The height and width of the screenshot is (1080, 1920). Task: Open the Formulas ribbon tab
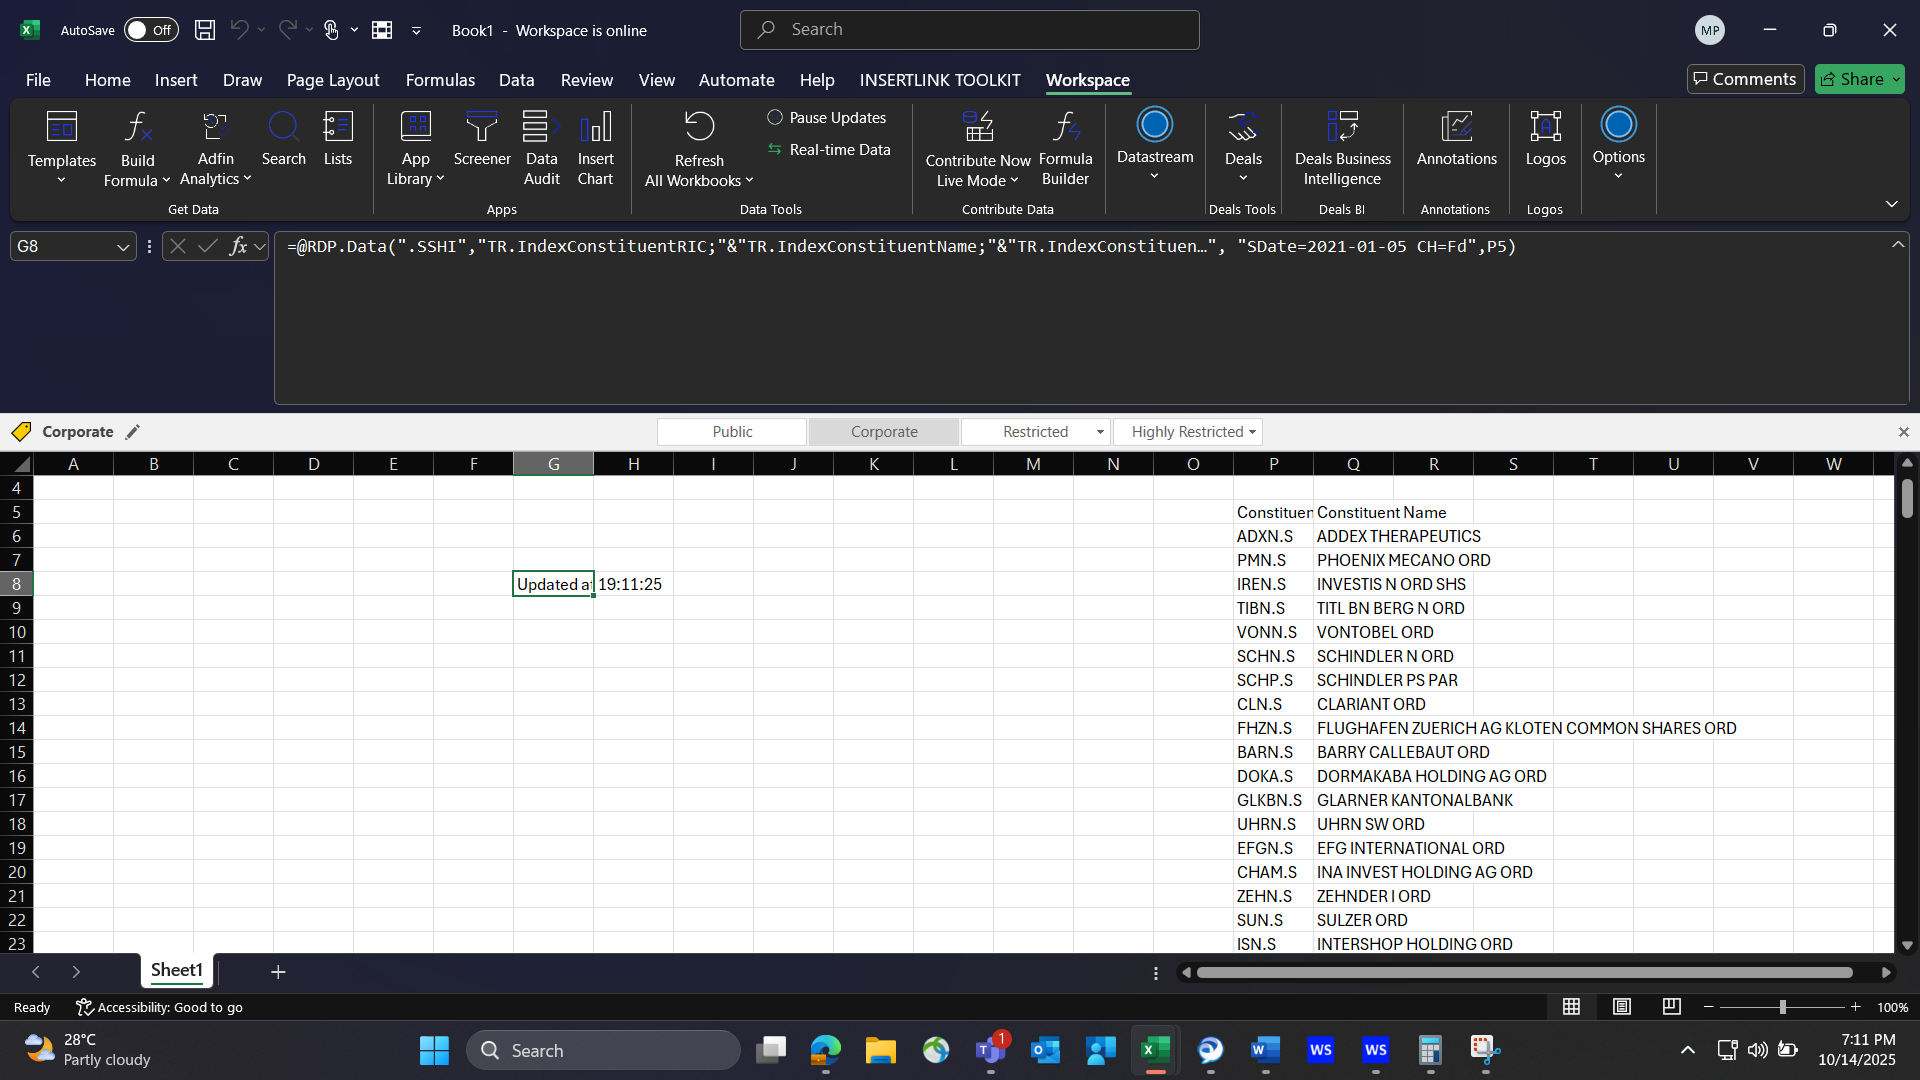coord(440,80)
